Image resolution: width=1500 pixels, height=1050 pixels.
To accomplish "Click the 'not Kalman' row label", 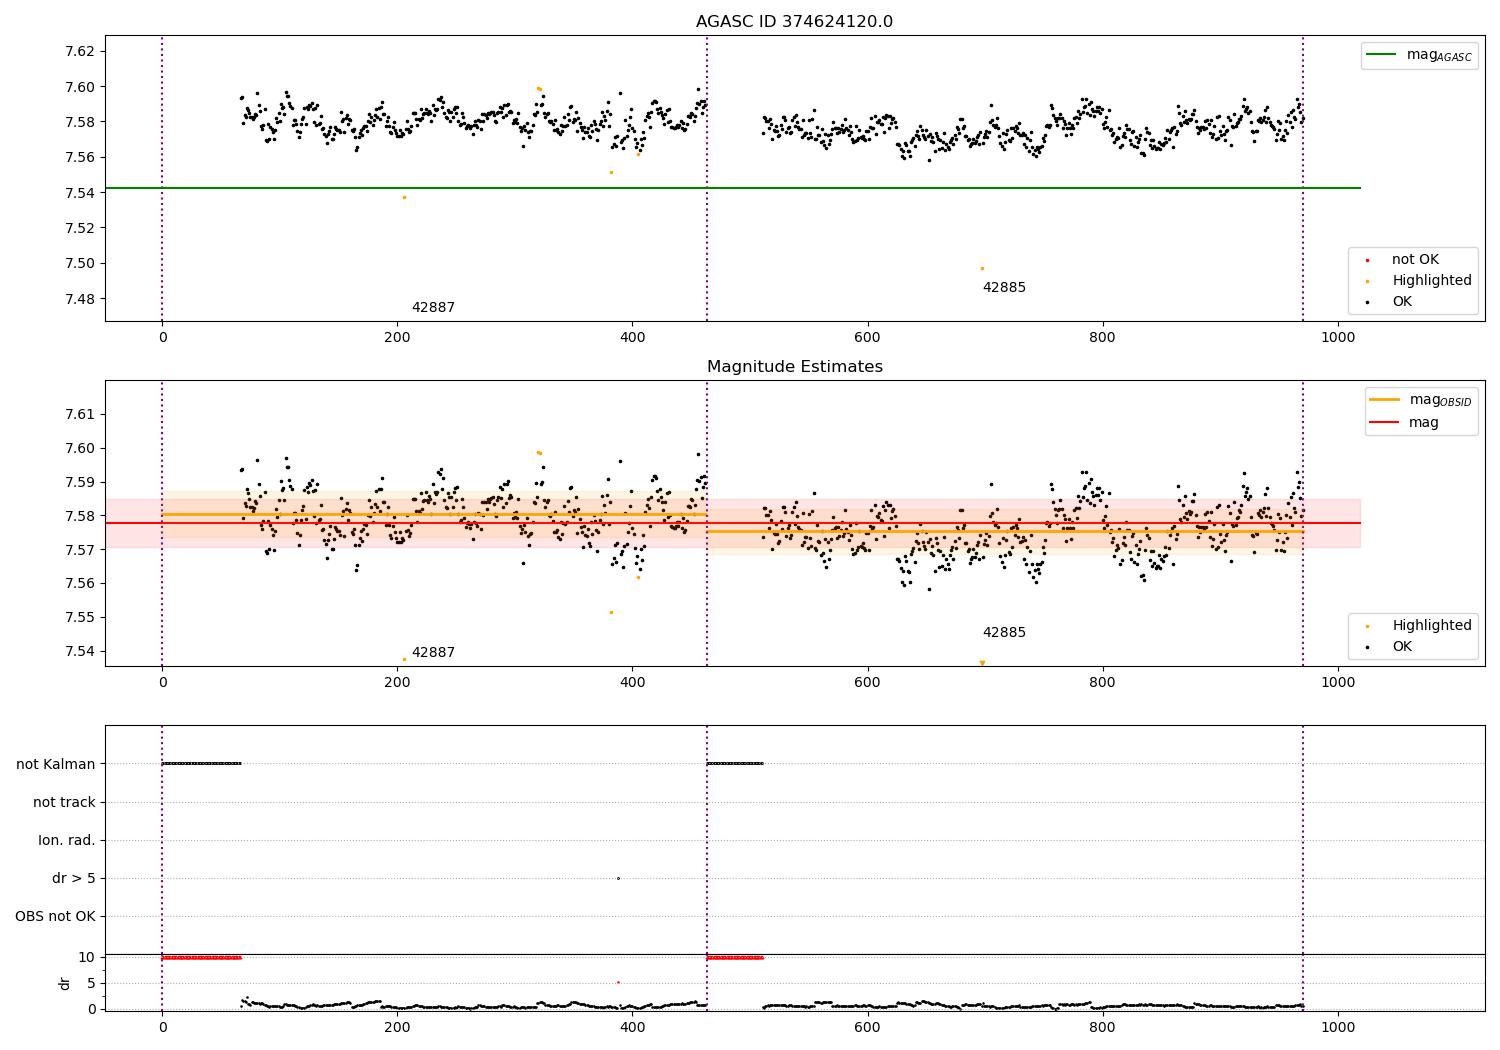I will pyautogui.click(x=56, y=765).
